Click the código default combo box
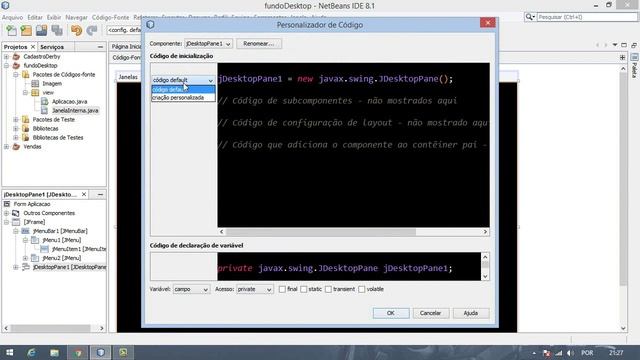640x360 pixels. (x=183, y=80)
